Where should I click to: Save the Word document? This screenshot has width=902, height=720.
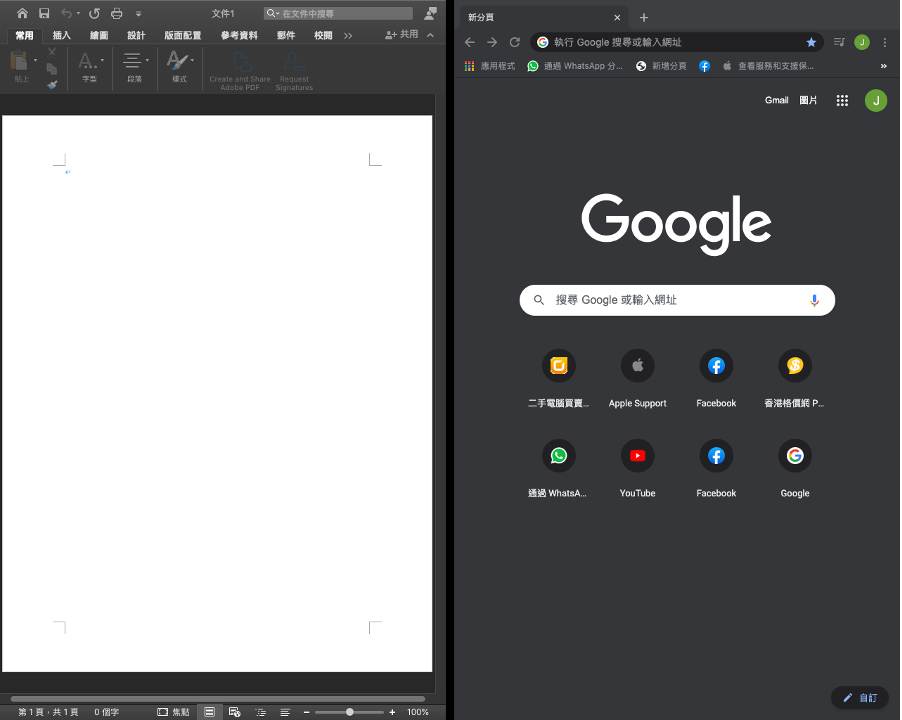pyautogui.click(x=44, y=13)
